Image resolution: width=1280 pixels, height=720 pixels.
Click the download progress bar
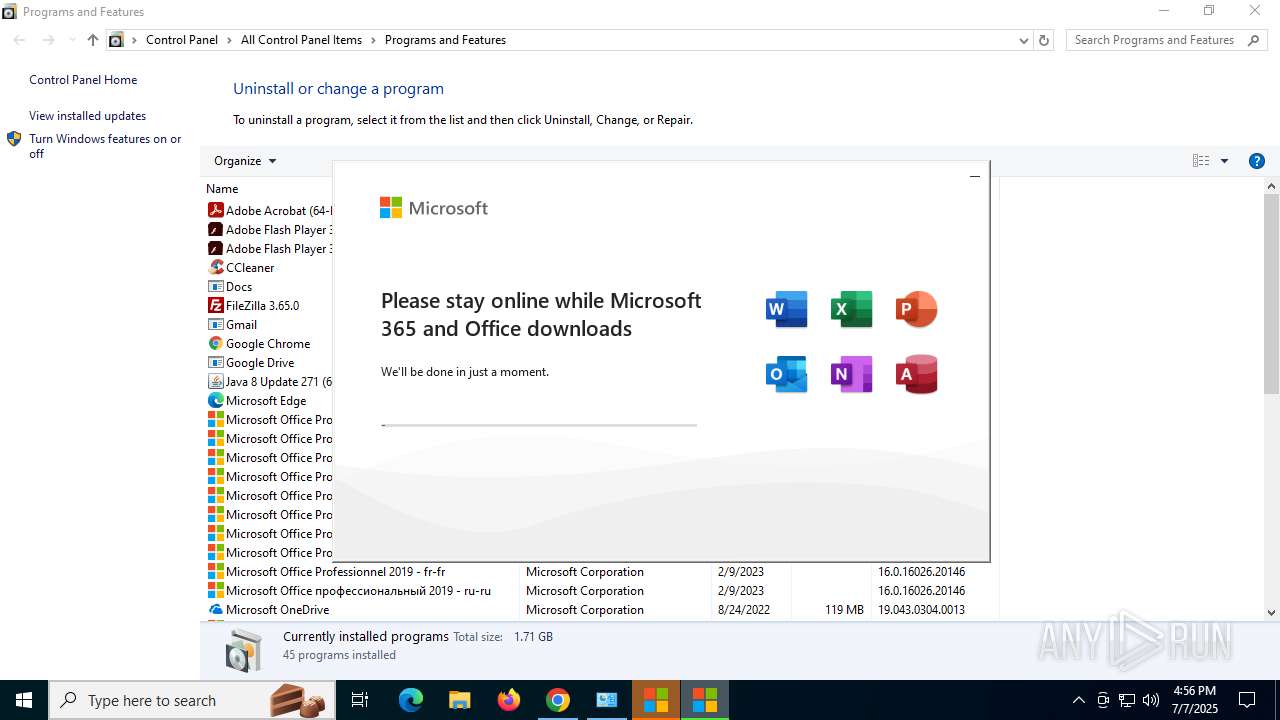pos(539,425)
